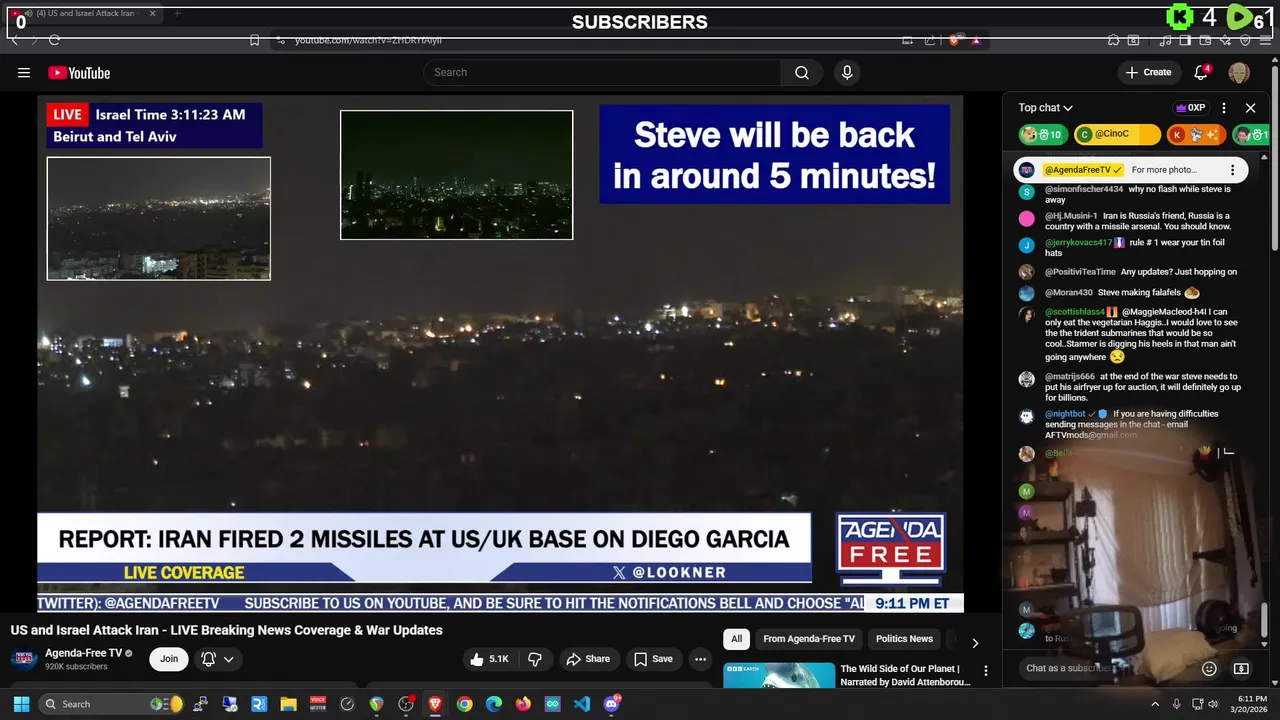Viewport: 1280px width, 720px height.
Task: Launch Firefox from the taskbar
Action: 523,704
